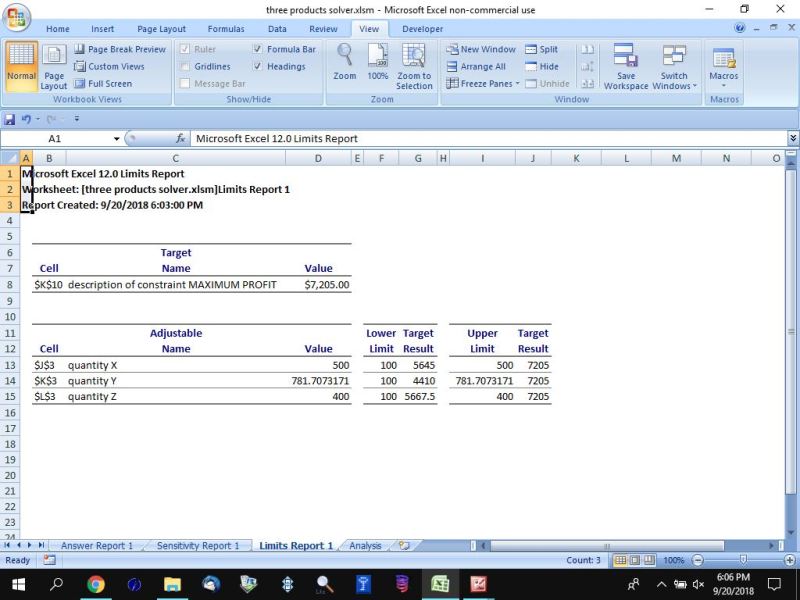Click the Windows Start button
Image resolution: width=800 pixels, height=600 pixels.
19,584
